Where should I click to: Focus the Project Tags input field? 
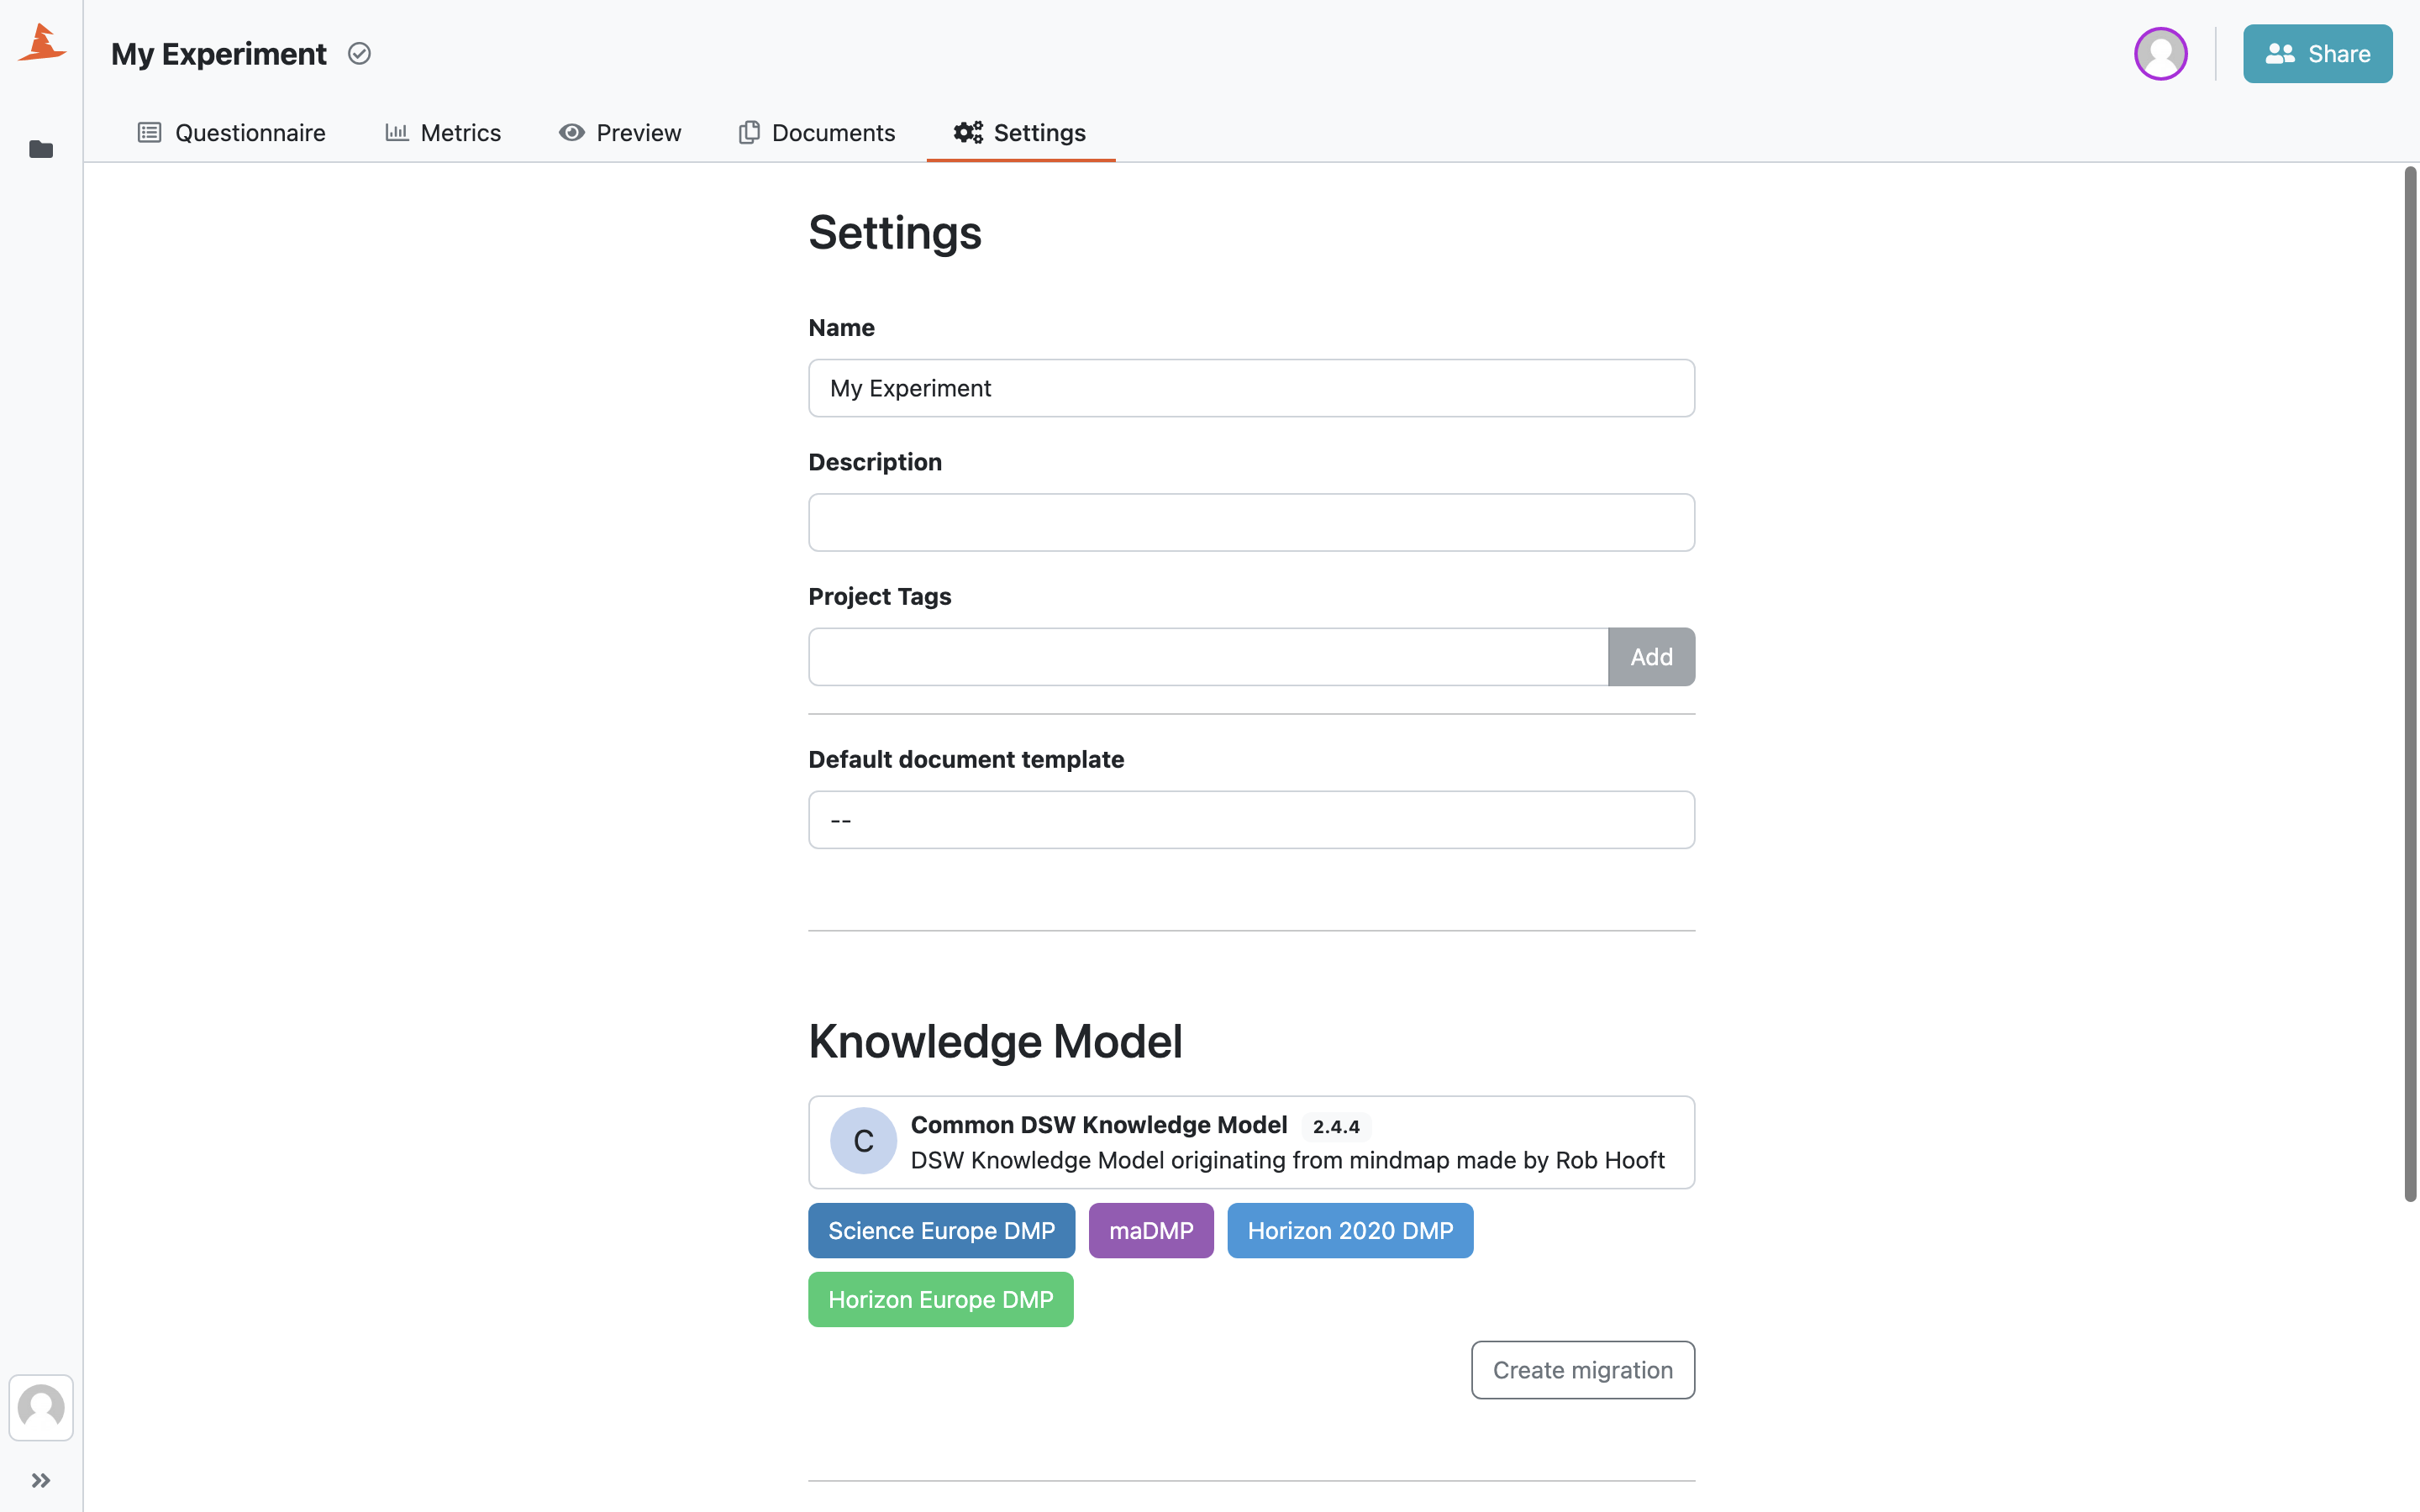tap(1208, 657)
